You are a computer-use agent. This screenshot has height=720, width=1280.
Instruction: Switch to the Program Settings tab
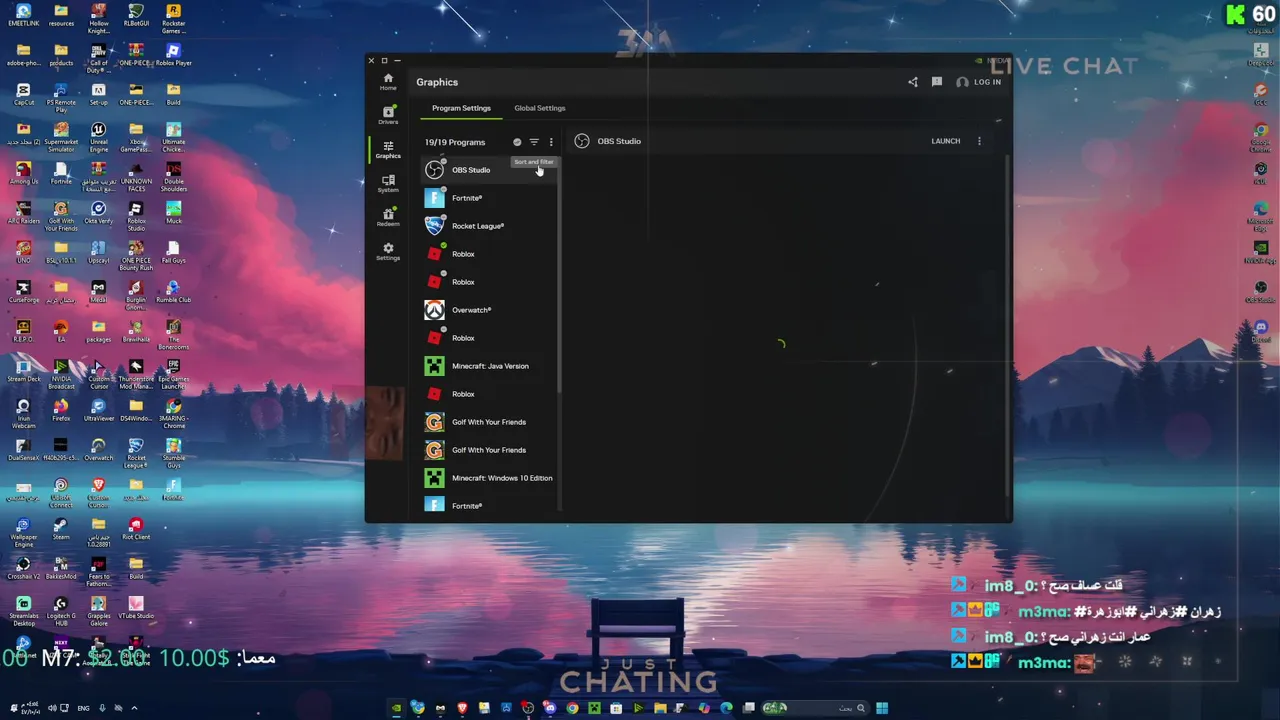click(x=461, y=108)
